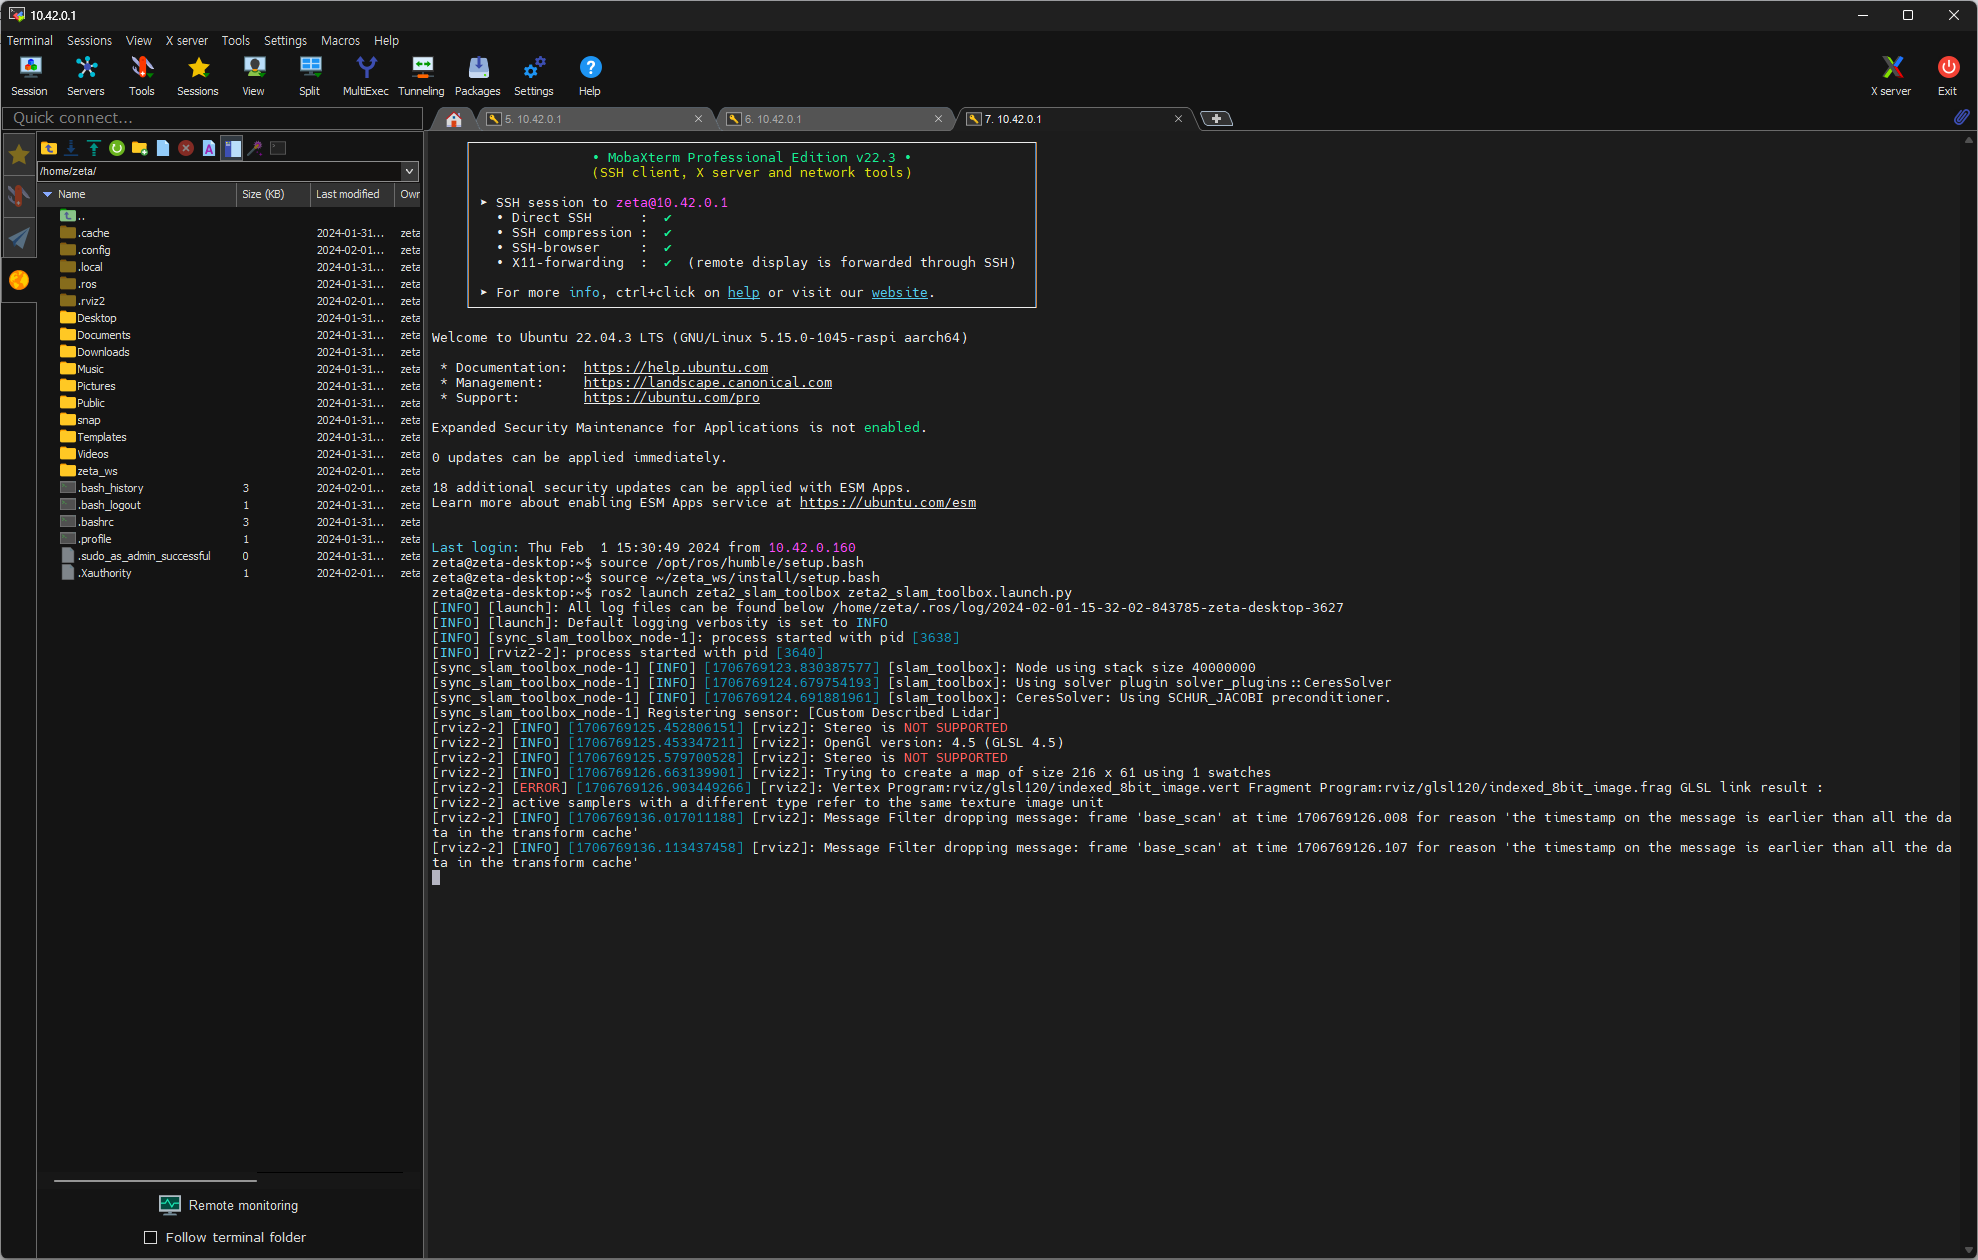Screen dimensions: 1978x1260
Task: Open the Macros paper plane sidebar tab
Action: [19, 237]
